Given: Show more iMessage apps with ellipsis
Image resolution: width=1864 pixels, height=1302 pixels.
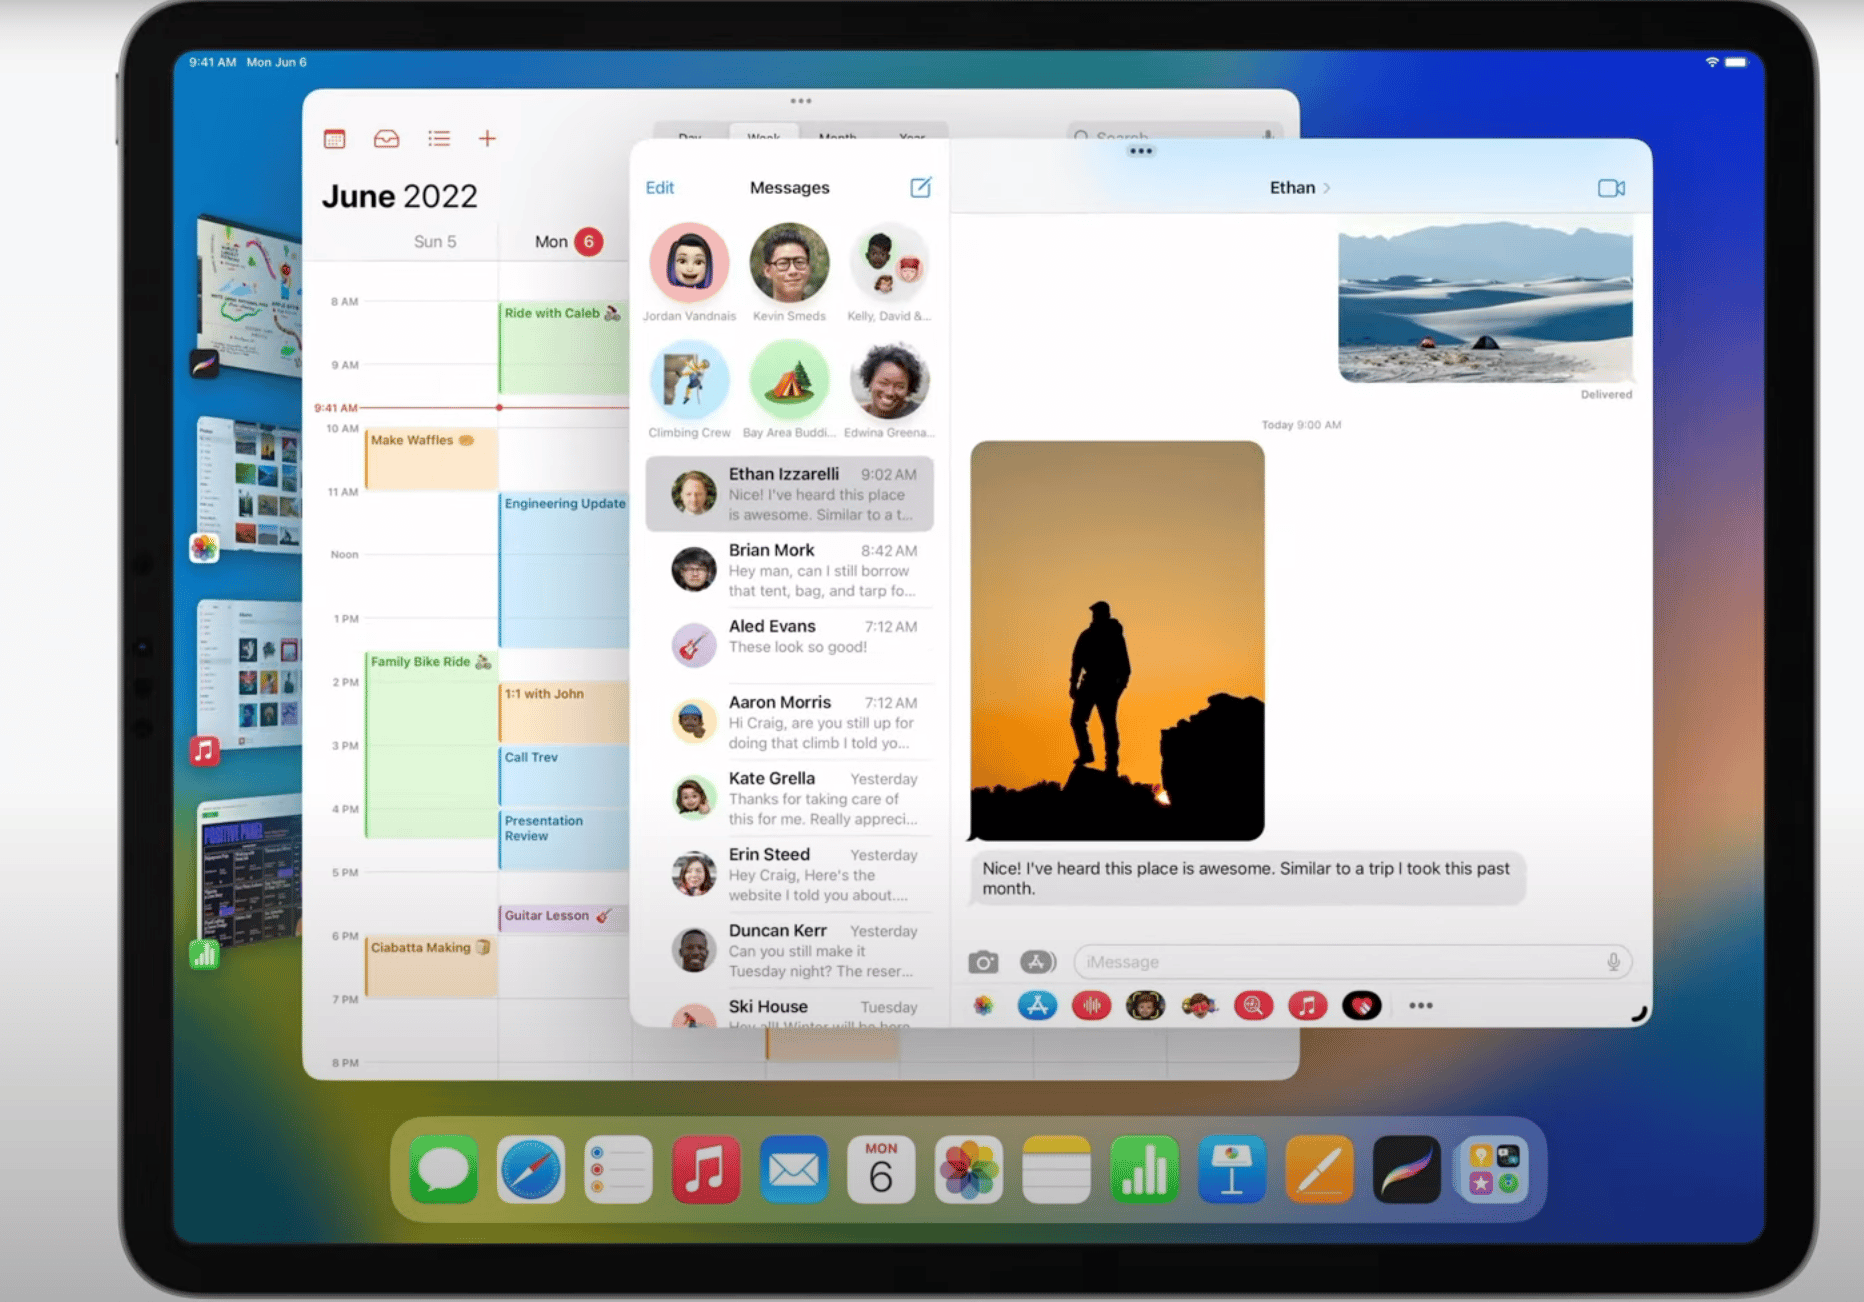Looking at the screenshot, I should click(1420, 1006).
